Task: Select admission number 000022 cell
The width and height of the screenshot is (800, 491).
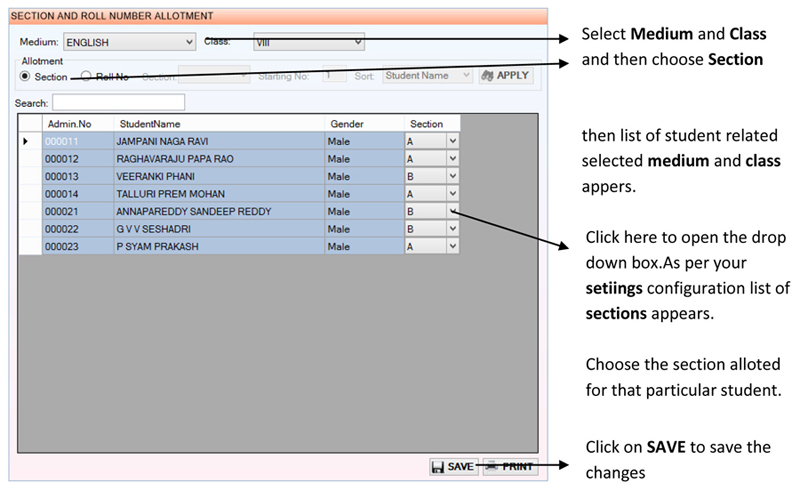Action: [78, 229]
